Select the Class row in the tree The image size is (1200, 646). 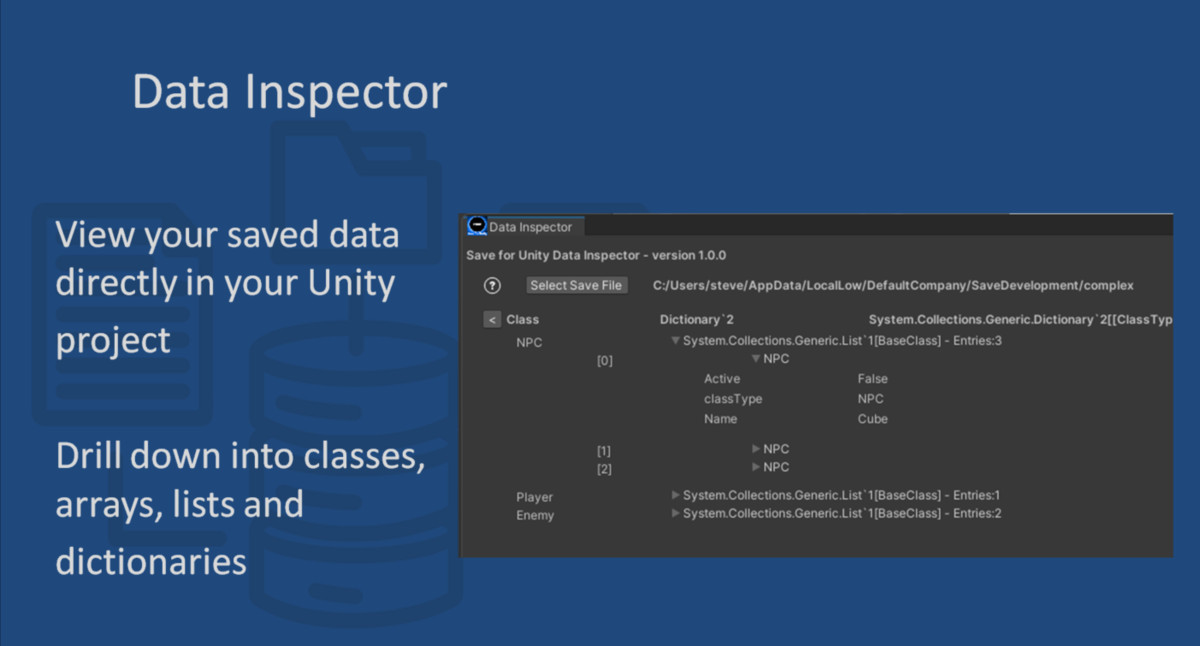click(x=525, y=319)
